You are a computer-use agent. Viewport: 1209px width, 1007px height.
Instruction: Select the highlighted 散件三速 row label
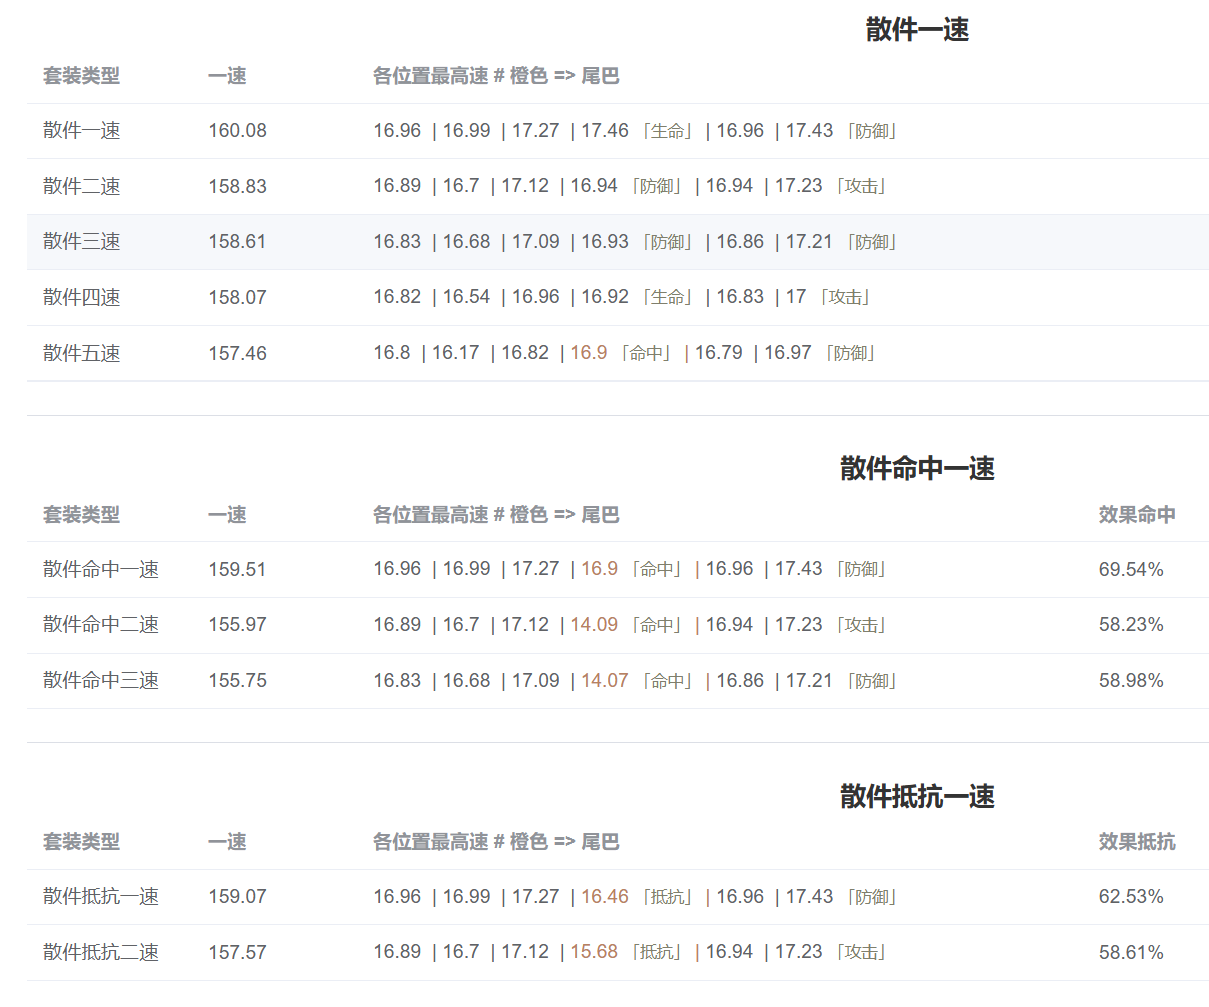[x=82, y=242]
